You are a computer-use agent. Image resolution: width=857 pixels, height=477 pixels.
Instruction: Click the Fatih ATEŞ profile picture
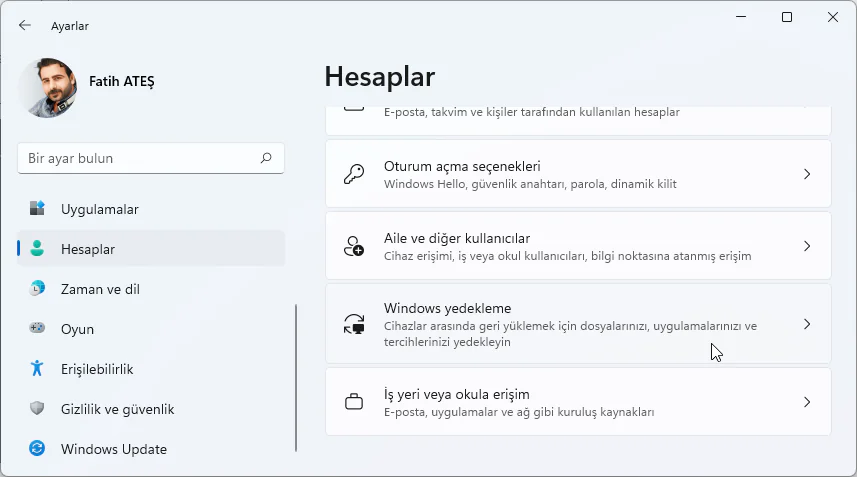[48, 87]
